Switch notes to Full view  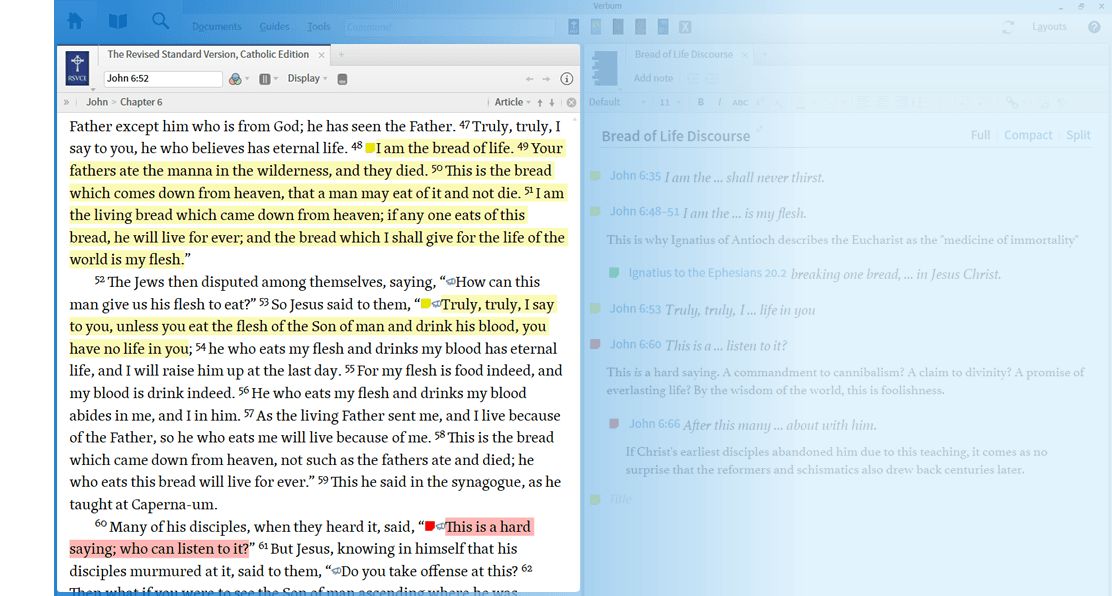(980, 135)
